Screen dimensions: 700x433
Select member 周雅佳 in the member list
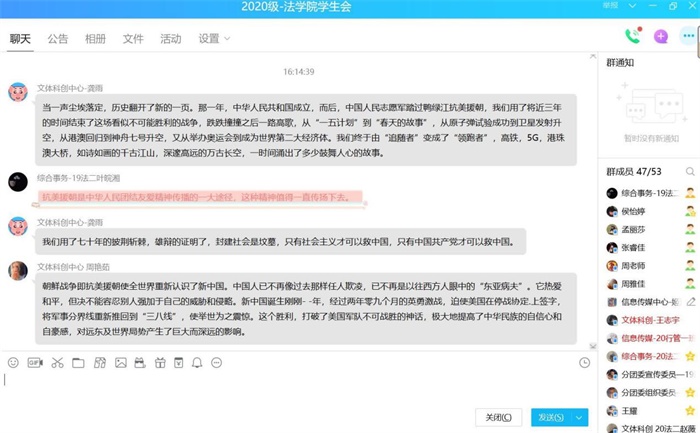point(651,284)
